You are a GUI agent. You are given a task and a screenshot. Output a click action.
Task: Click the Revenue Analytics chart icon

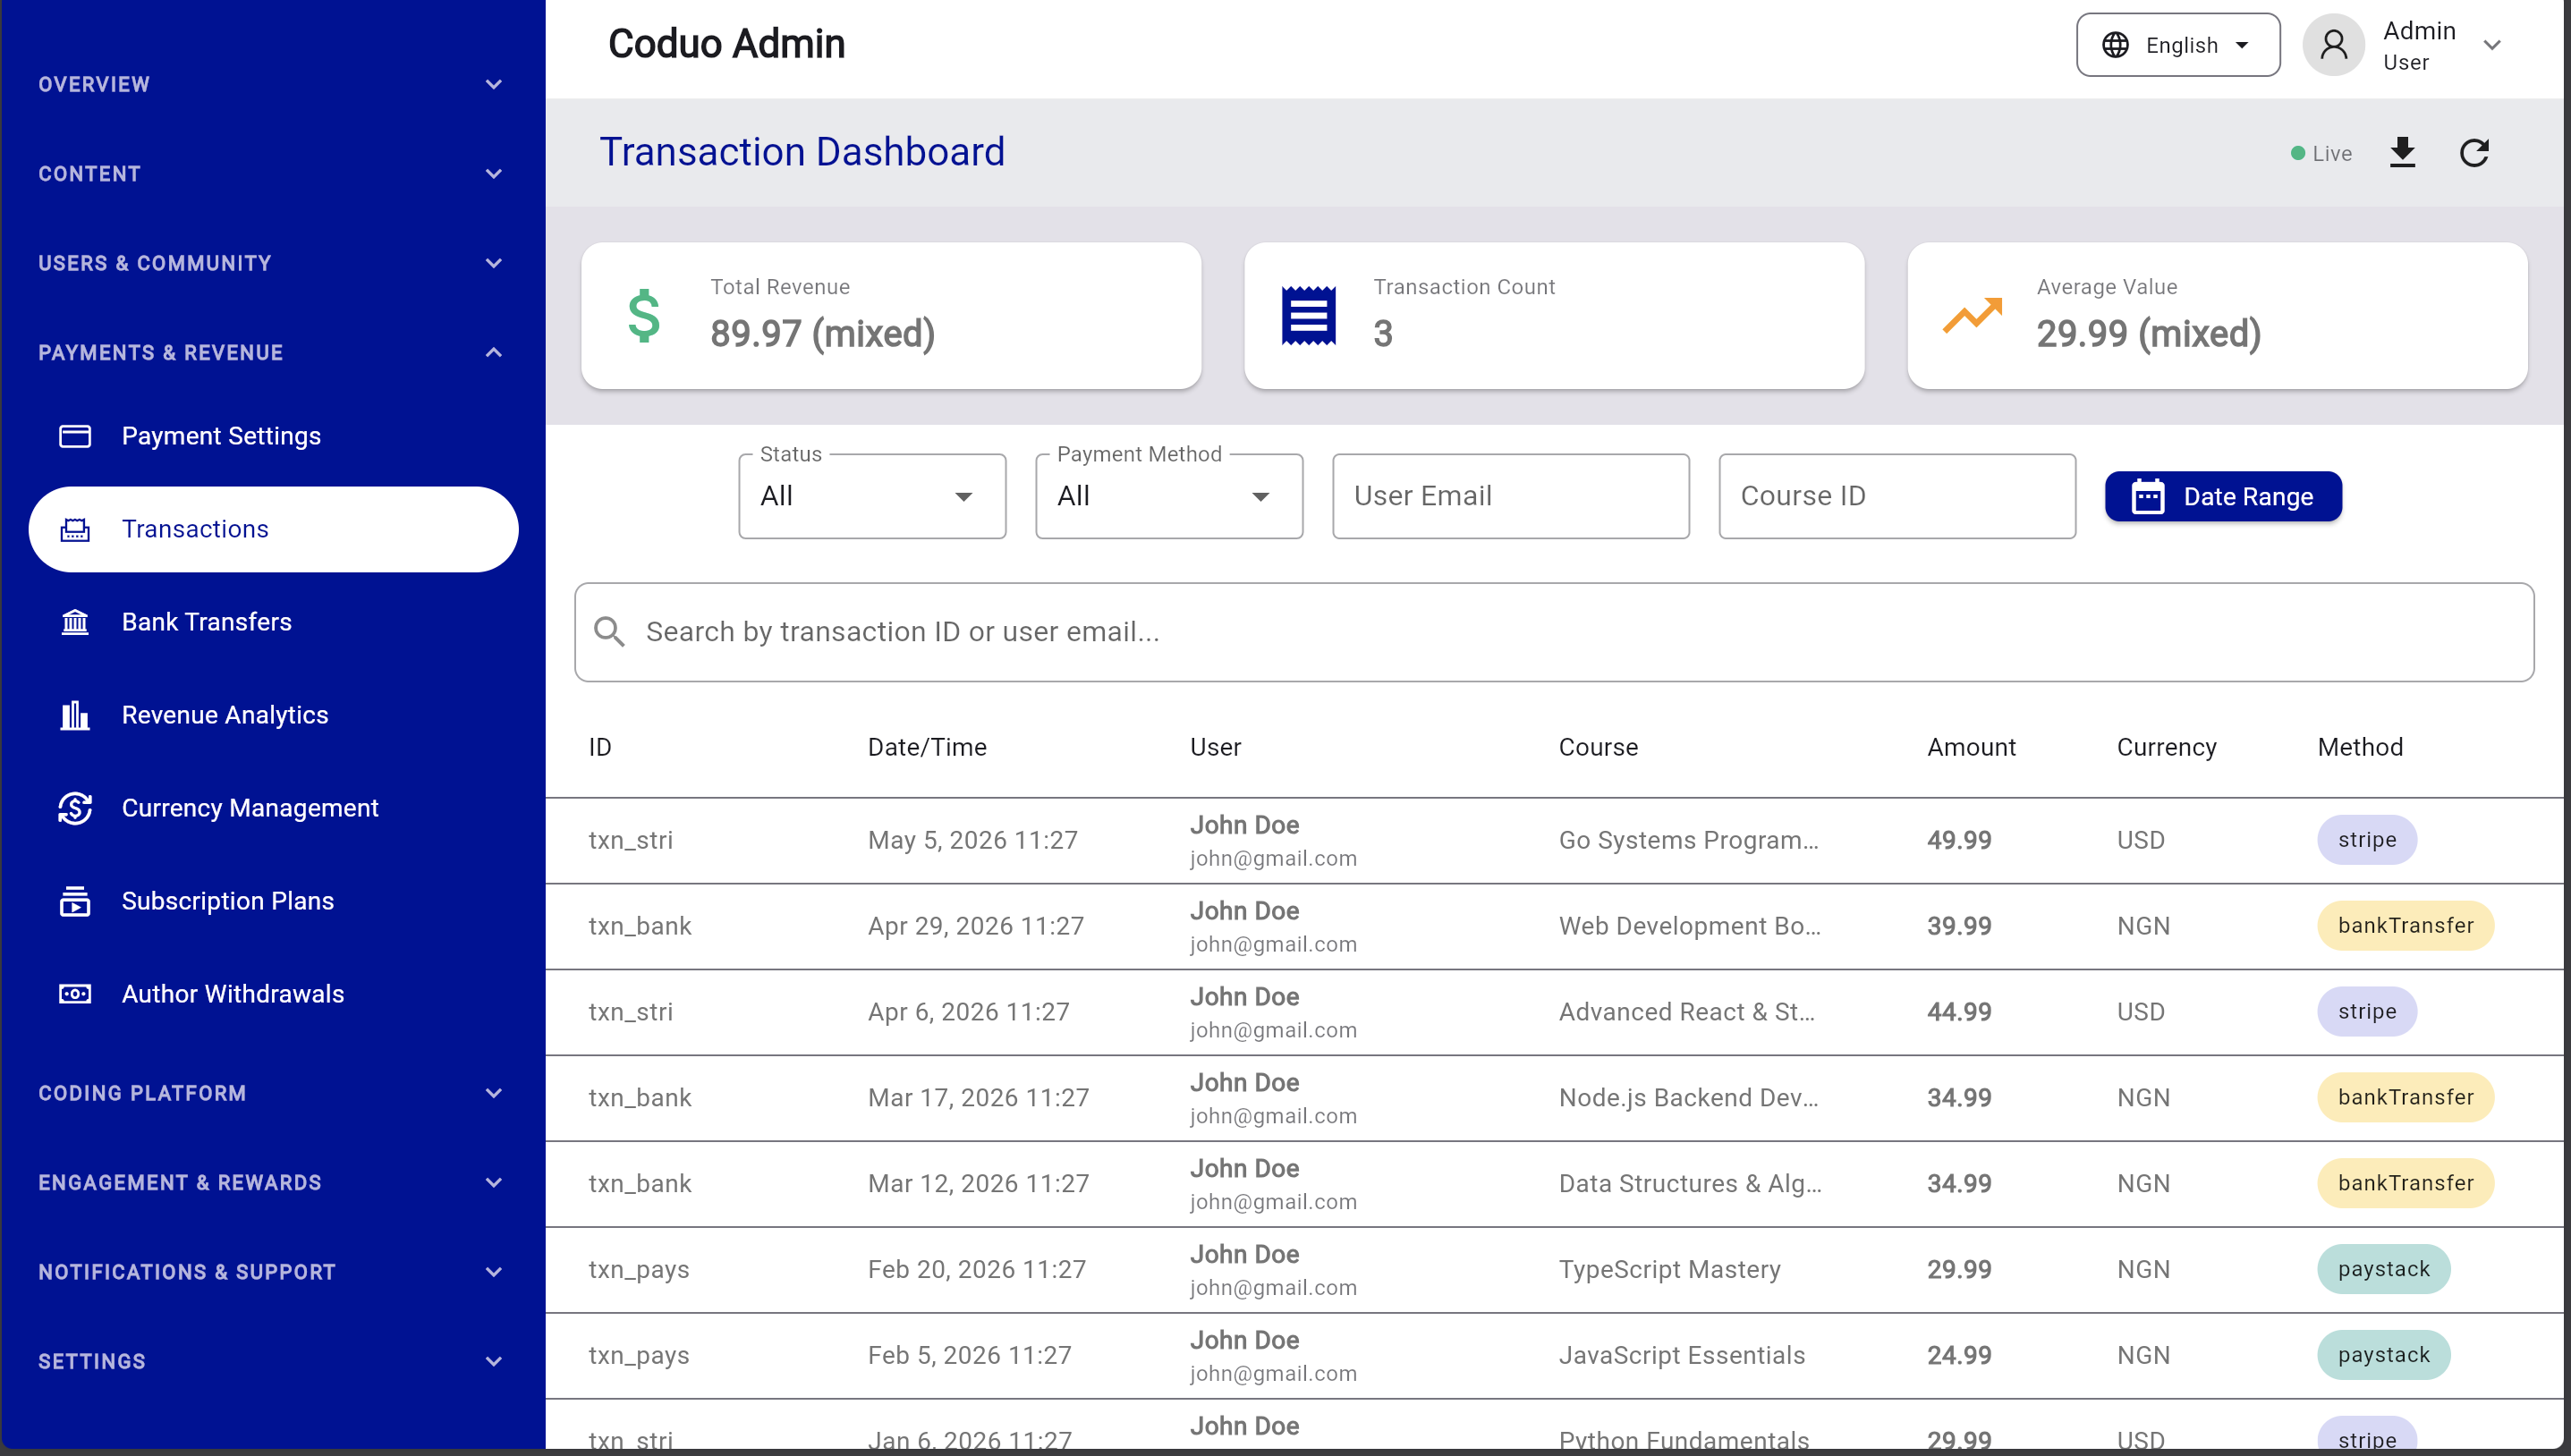(75, 715)
